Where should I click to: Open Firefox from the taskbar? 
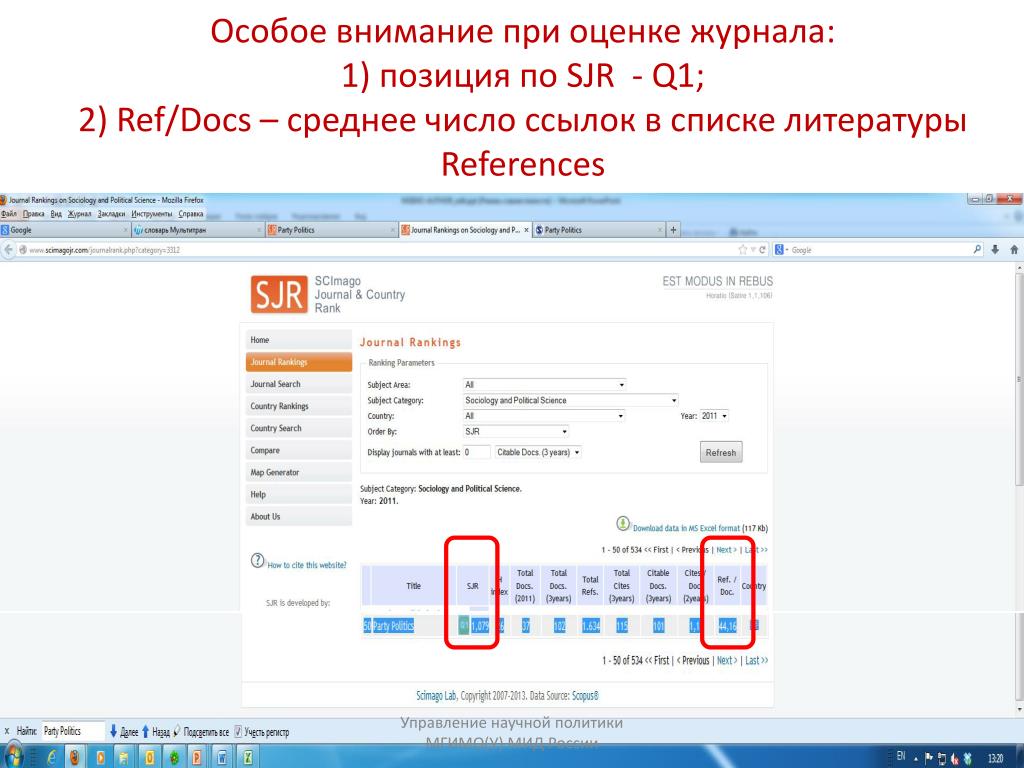click(75, 758)
